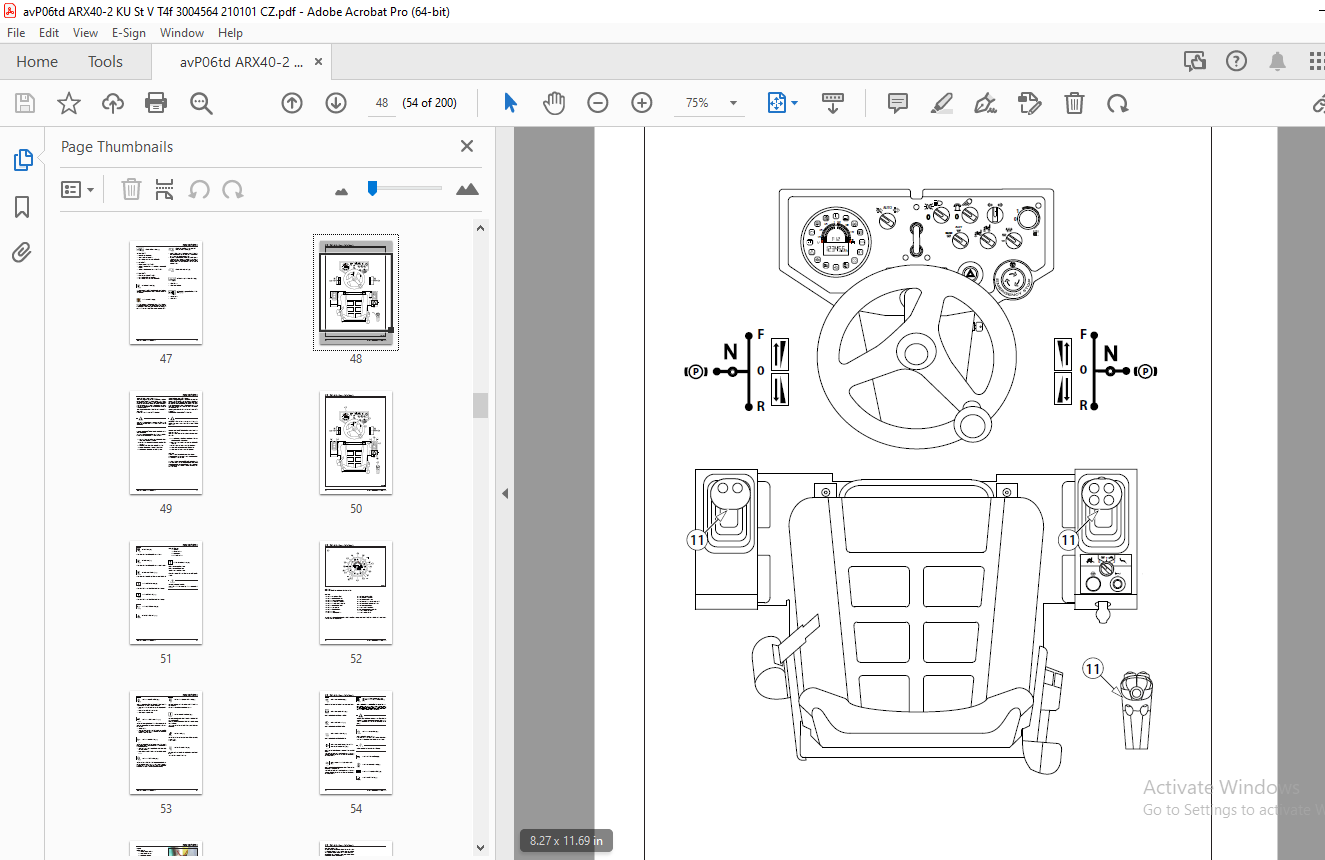
Task: Rotate view with the toolbar rotate icon
Action: (x=1118, y=103)
